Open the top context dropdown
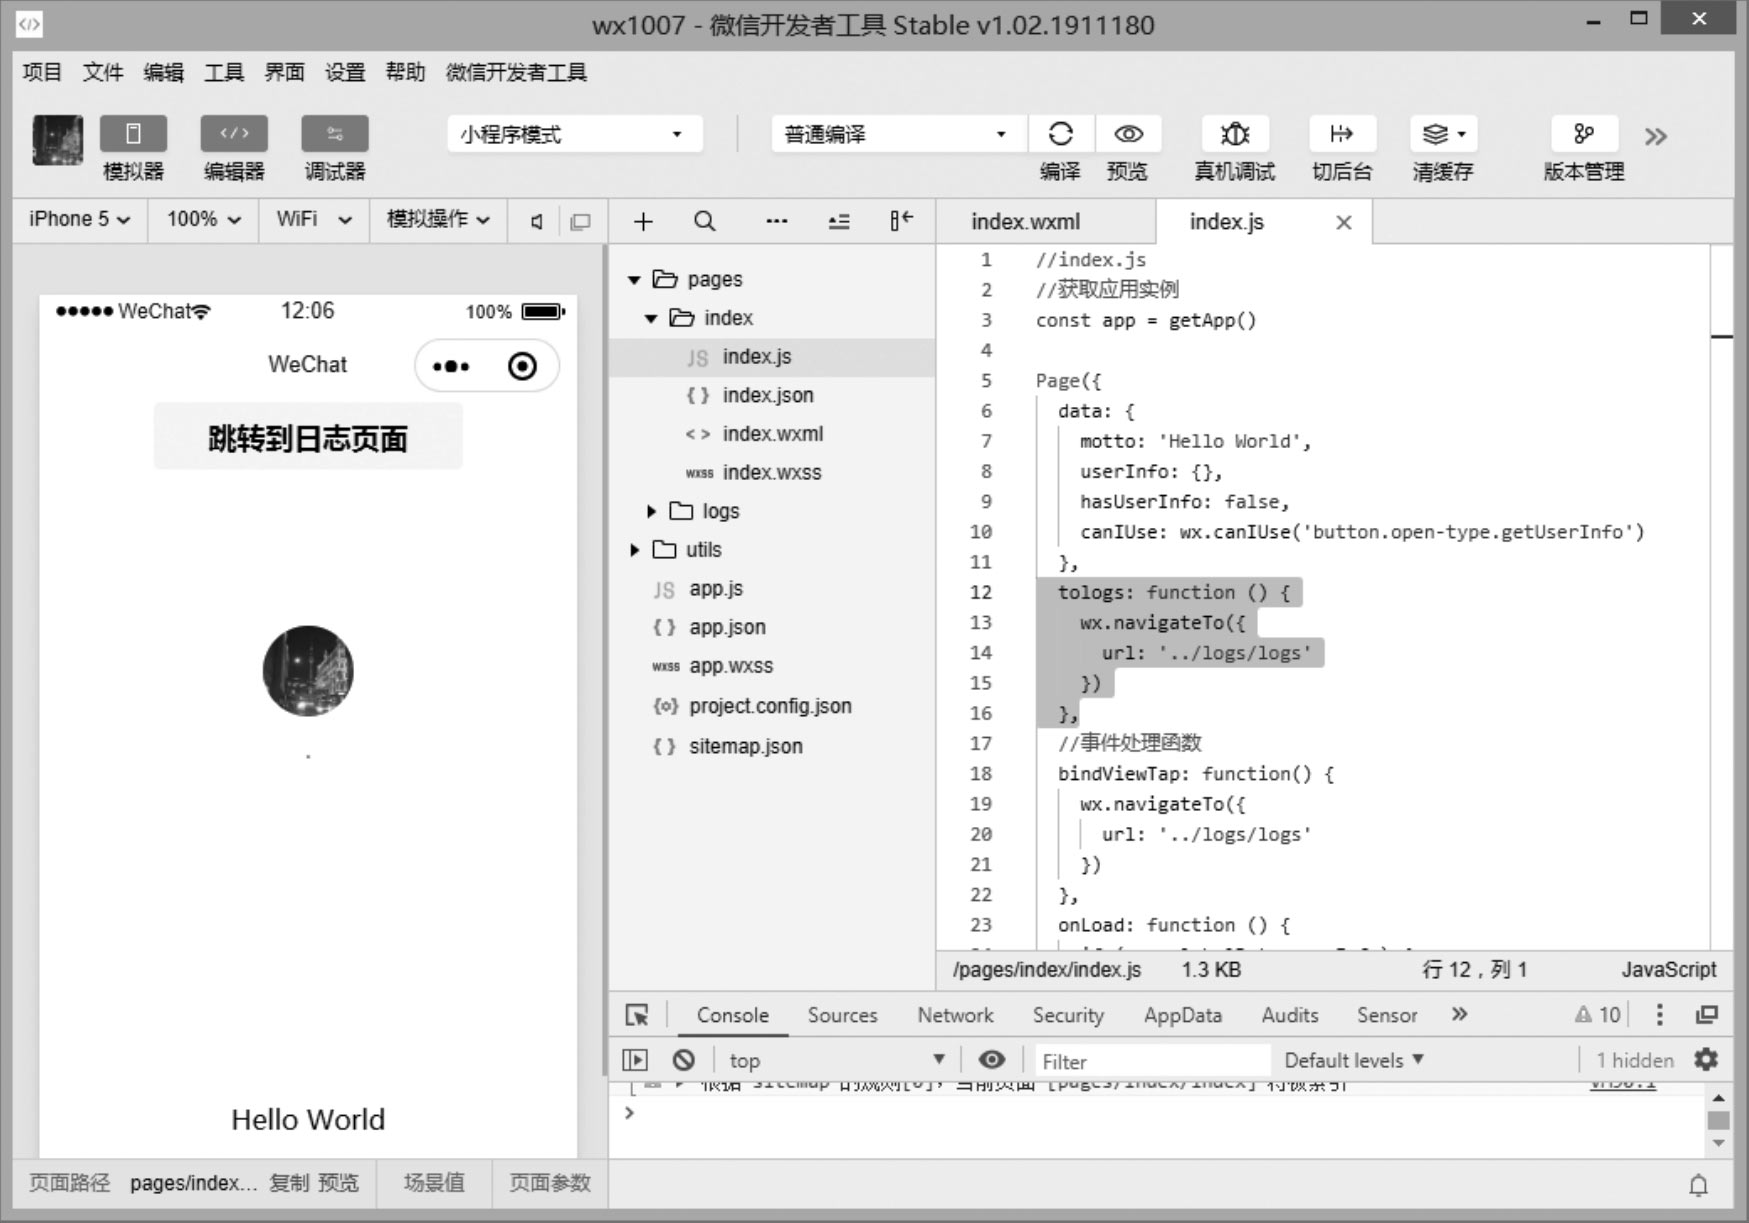Image resolution: width=1749 pixels, height=1223 pixels. point(836,1060)
